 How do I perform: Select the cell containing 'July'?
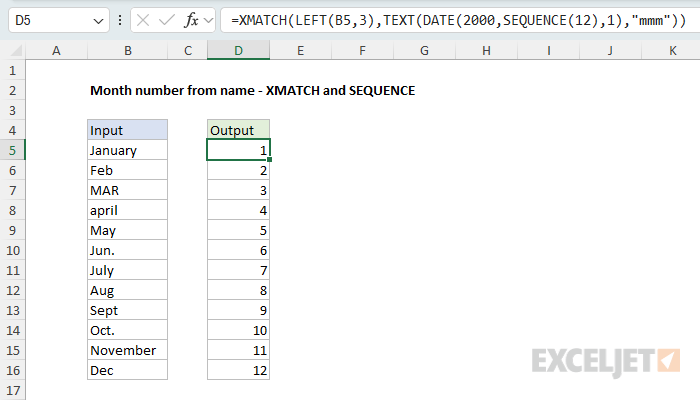(x=128, y=270)
